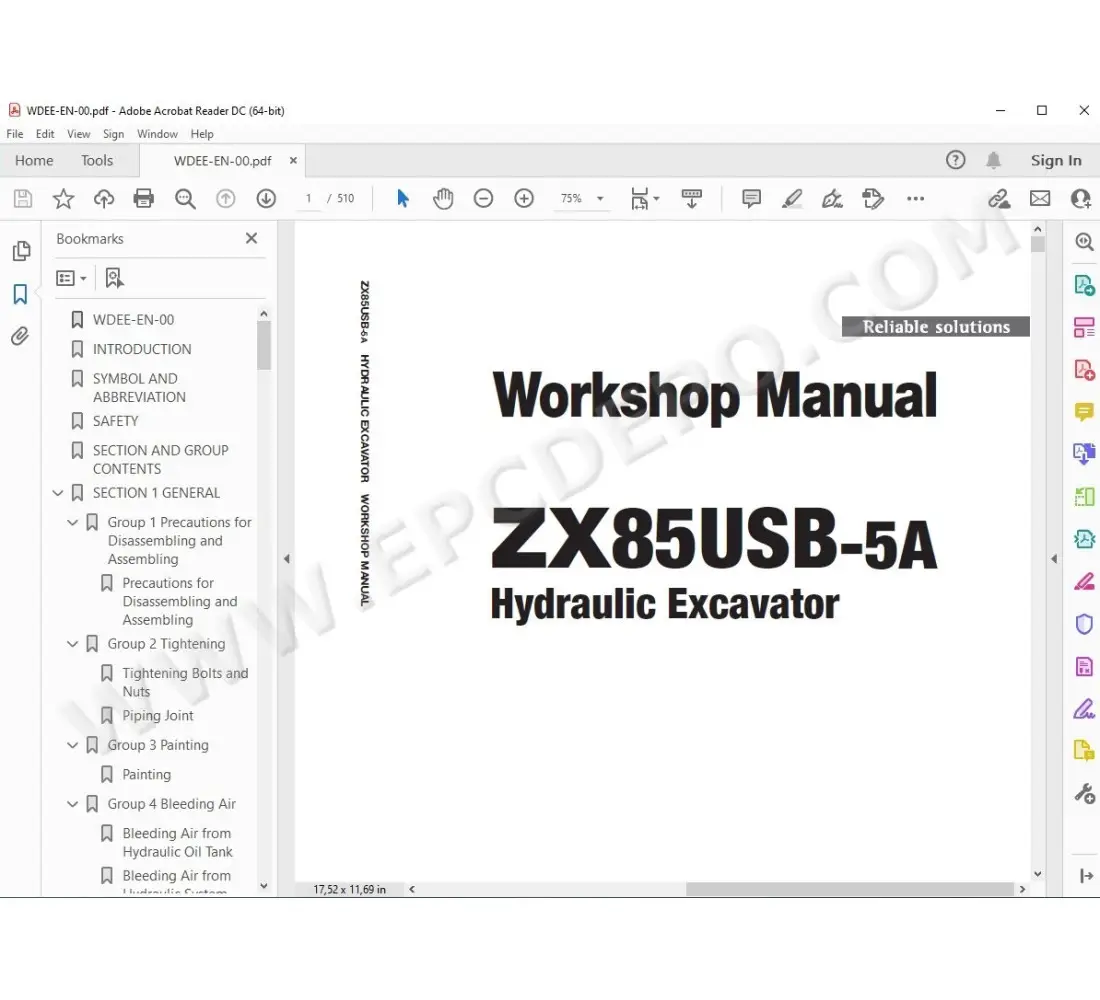The height and width of the screenshot is (1000, 1100).
Task: Collapse Group 2 Tightening bookmark
Action: click(72, 644)
